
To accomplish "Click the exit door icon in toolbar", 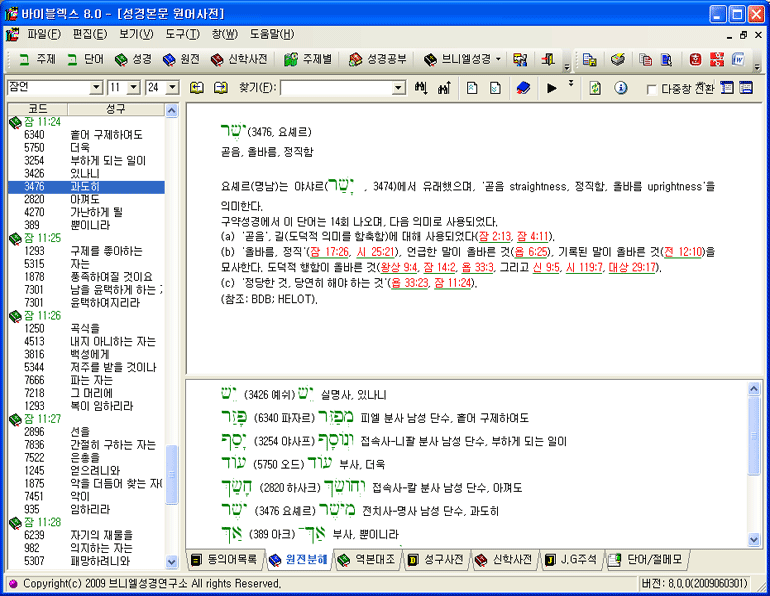I will 548,59.
